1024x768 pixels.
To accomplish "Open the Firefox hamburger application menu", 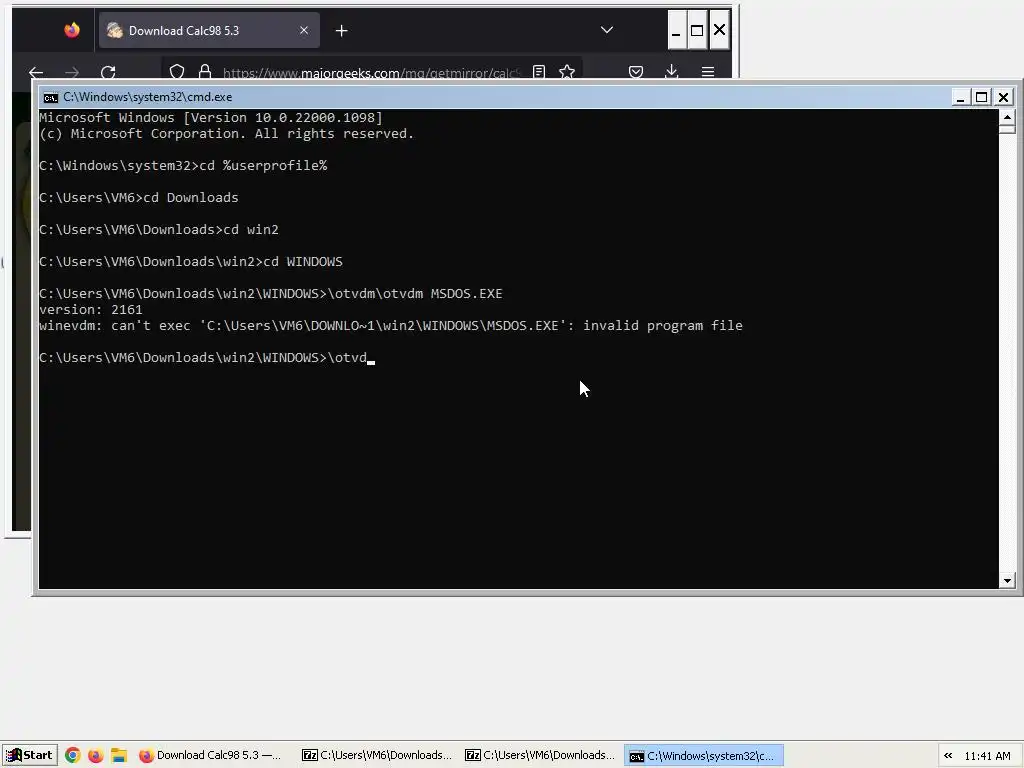I will [707, 71].
